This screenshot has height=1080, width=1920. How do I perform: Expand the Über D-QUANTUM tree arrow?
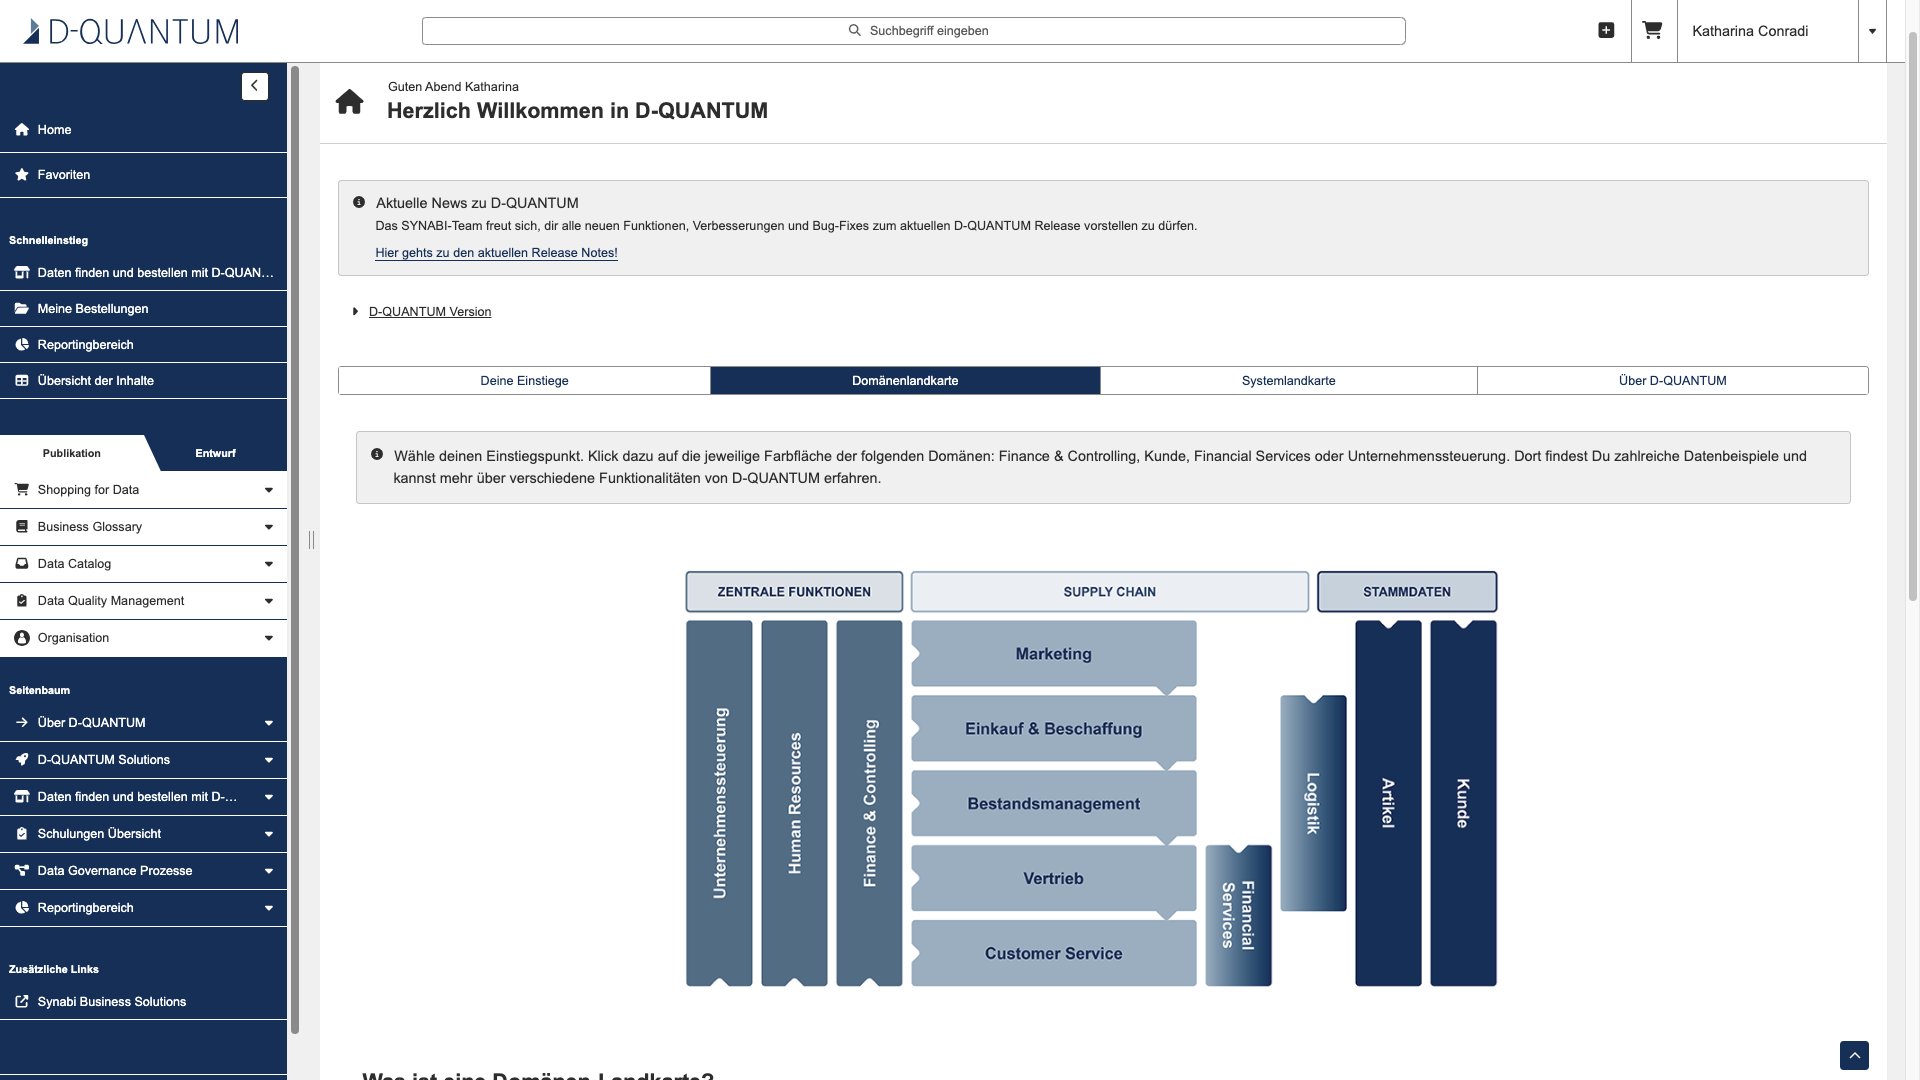pyautogui.click(x=268, y=723)
